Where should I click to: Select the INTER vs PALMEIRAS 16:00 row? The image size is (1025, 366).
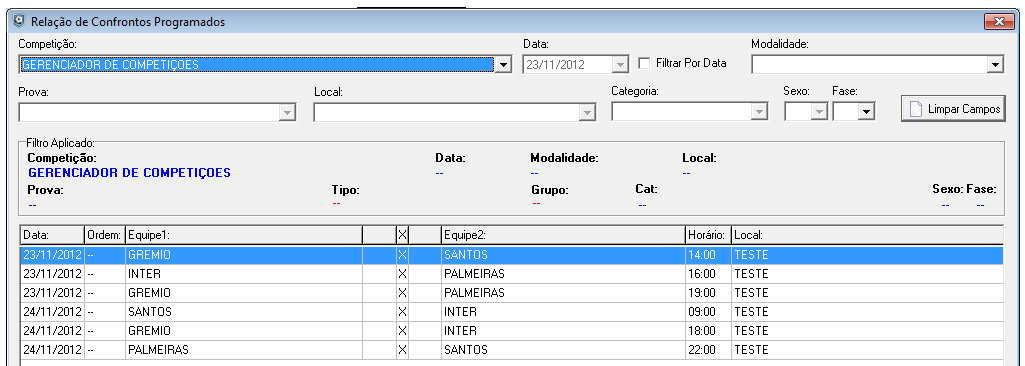tap(512, 274)
